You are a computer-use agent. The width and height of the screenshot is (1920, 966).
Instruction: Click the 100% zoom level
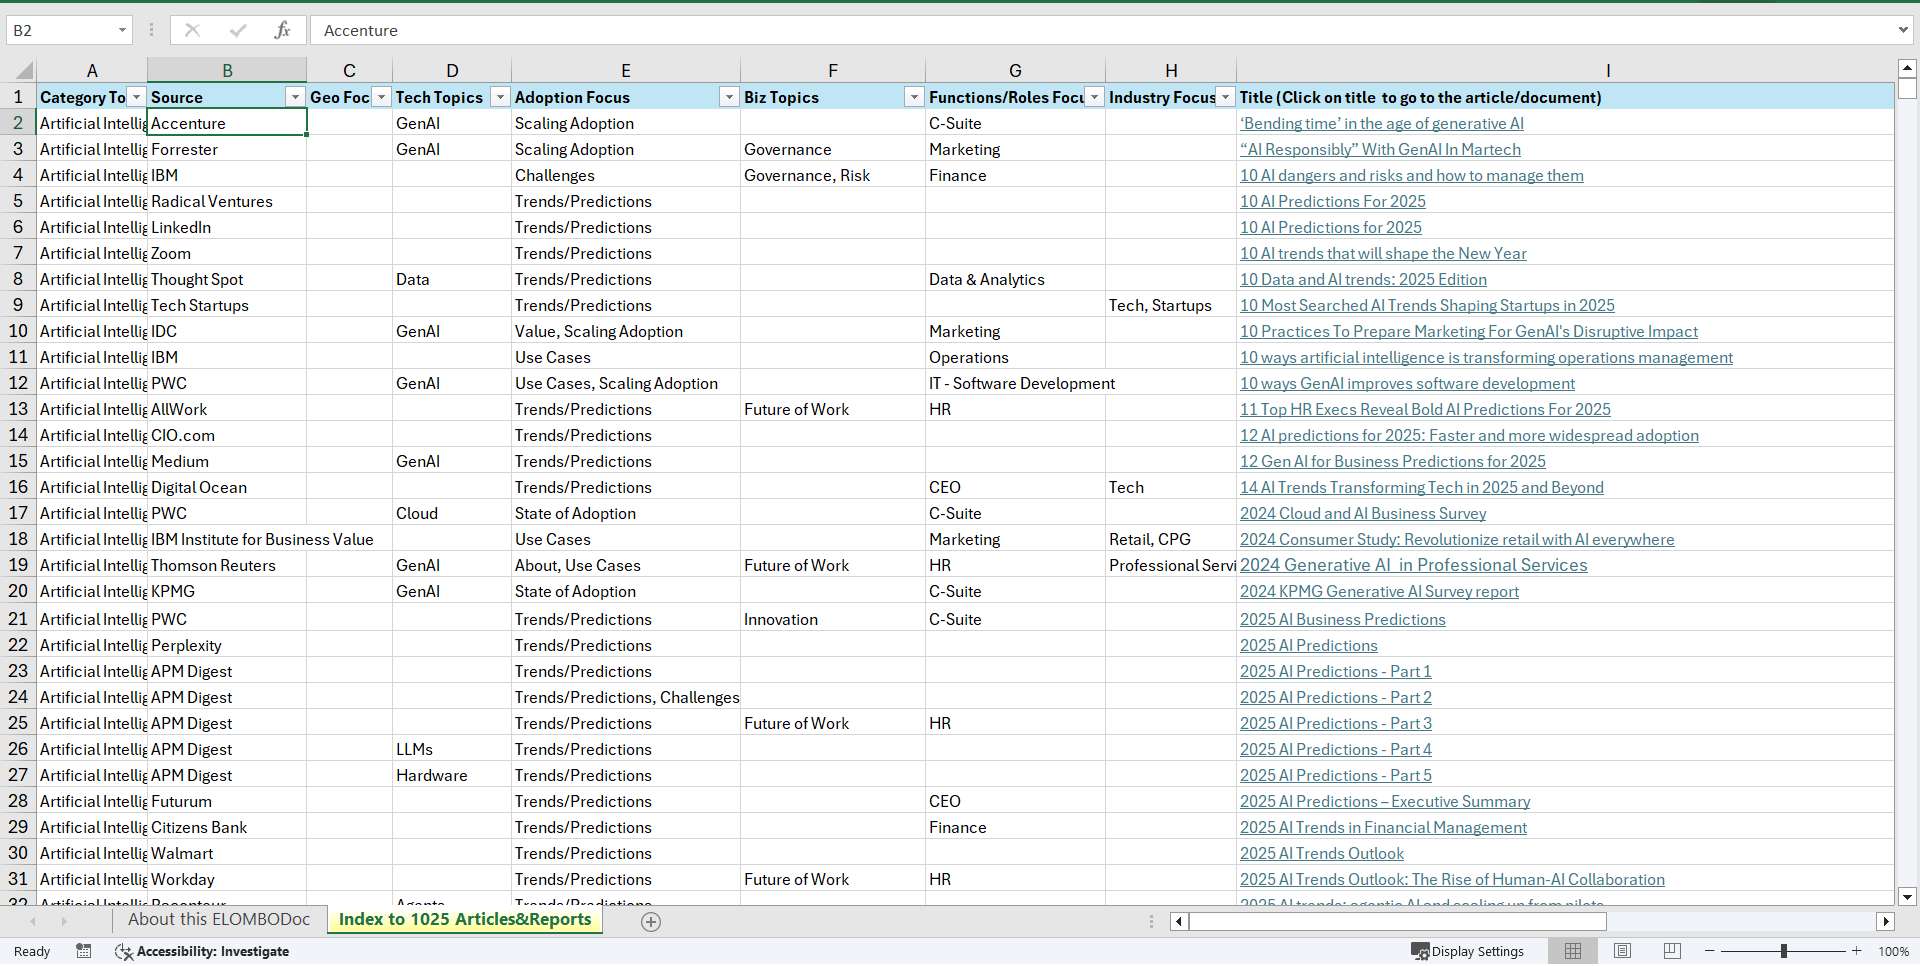point(1893,951)
